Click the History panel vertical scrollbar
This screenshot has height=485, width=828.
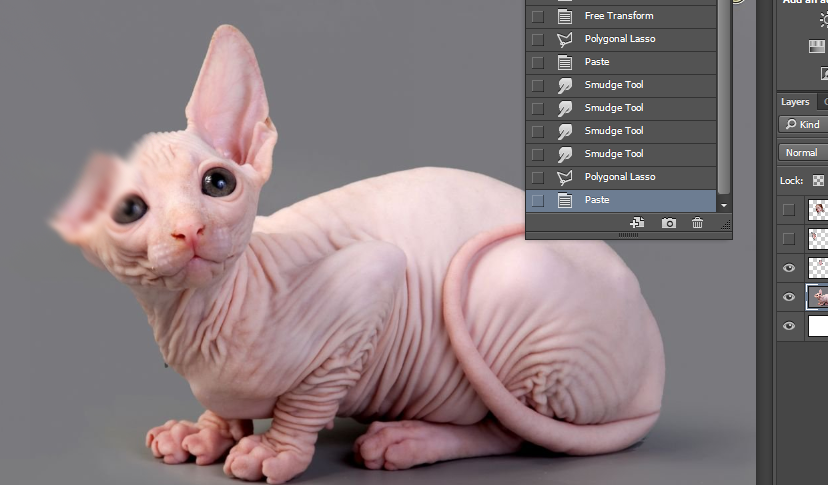tap(724, 100)
